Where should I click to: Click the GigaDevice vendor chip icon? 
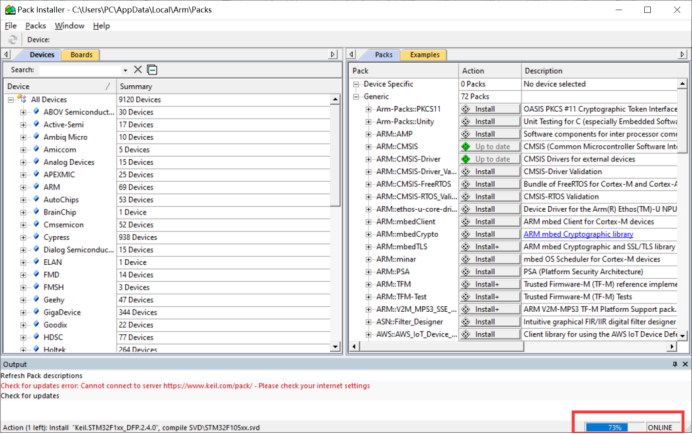tap(36, 312)
